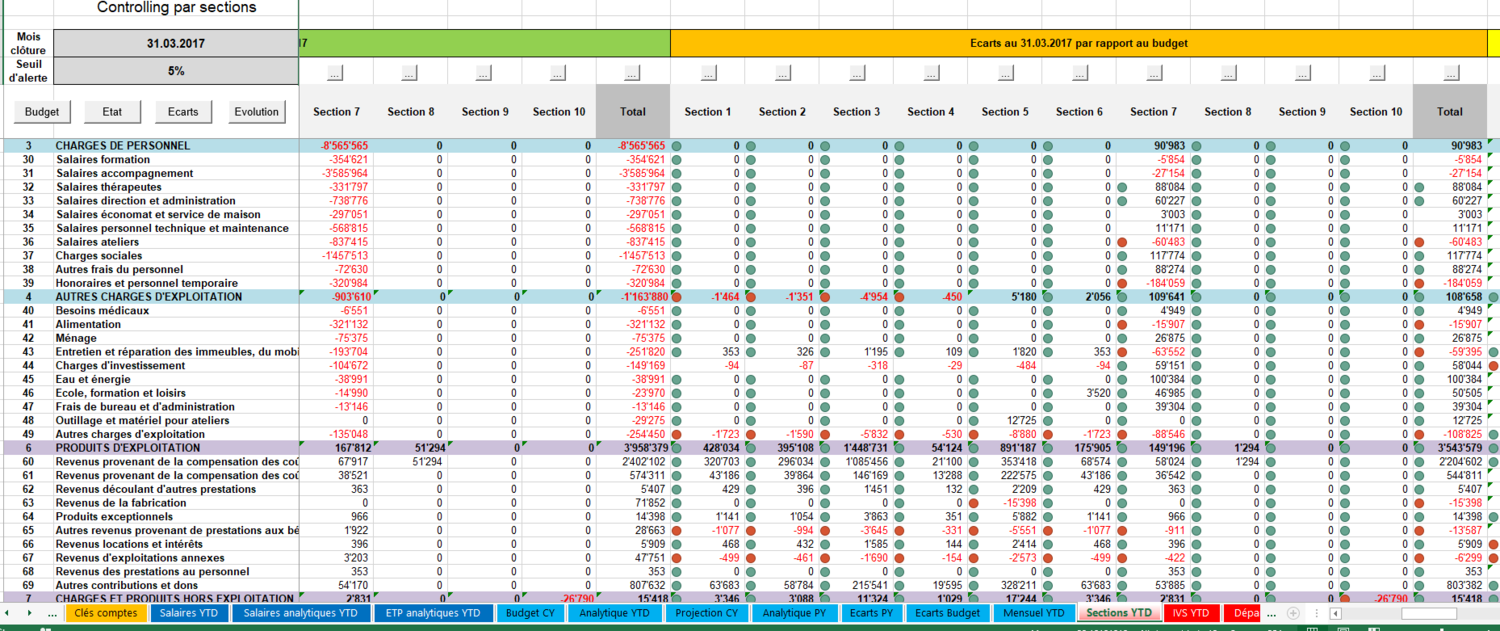Click the ... button above Section 8 in green block

410,73
